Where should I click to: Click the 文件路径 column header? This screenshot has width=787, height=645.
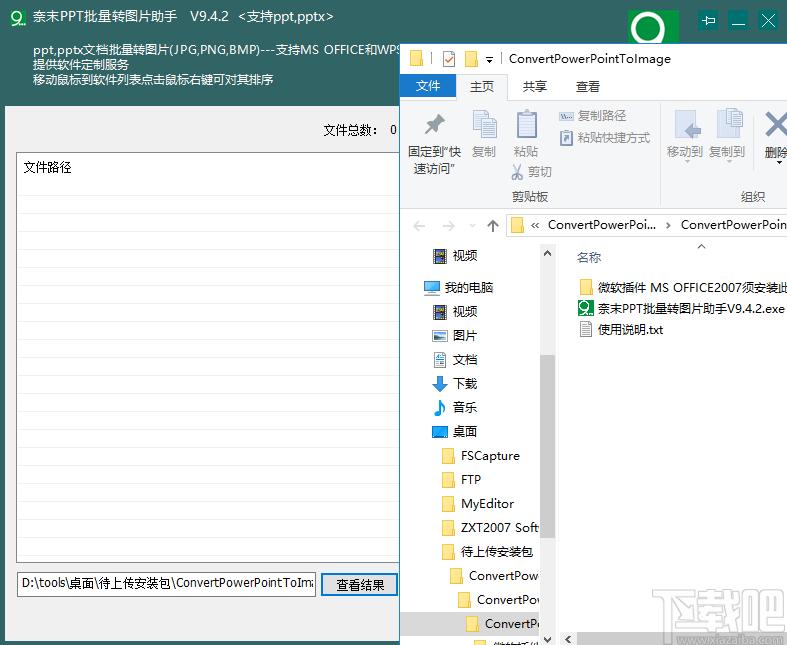47,167
